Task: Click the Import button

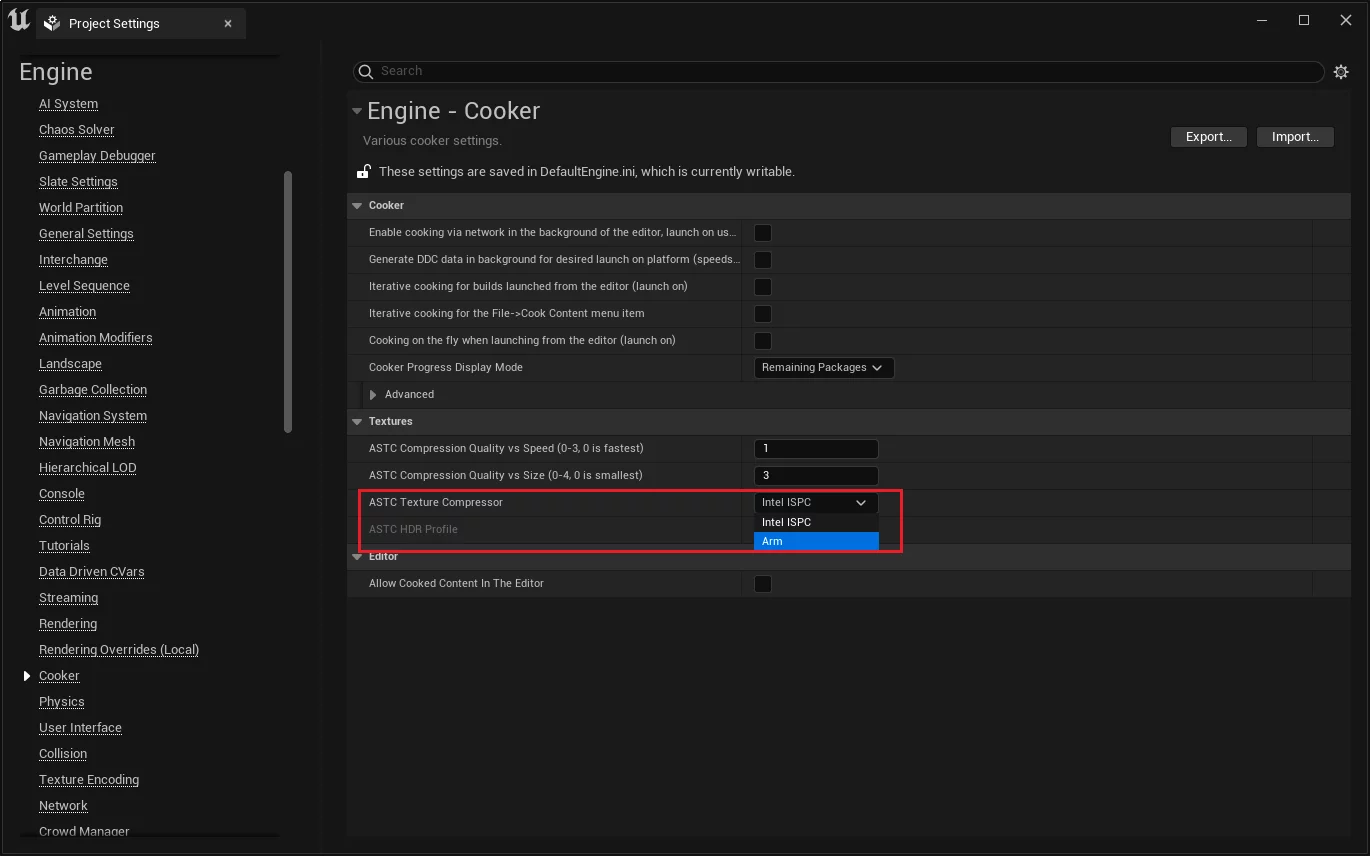Action: click(1295, 137)
